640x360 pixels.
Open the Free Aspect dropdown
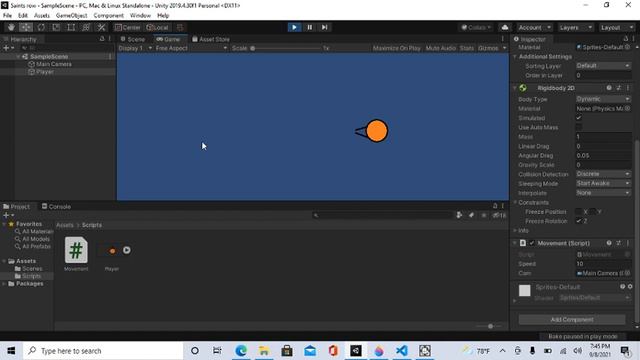191,48
